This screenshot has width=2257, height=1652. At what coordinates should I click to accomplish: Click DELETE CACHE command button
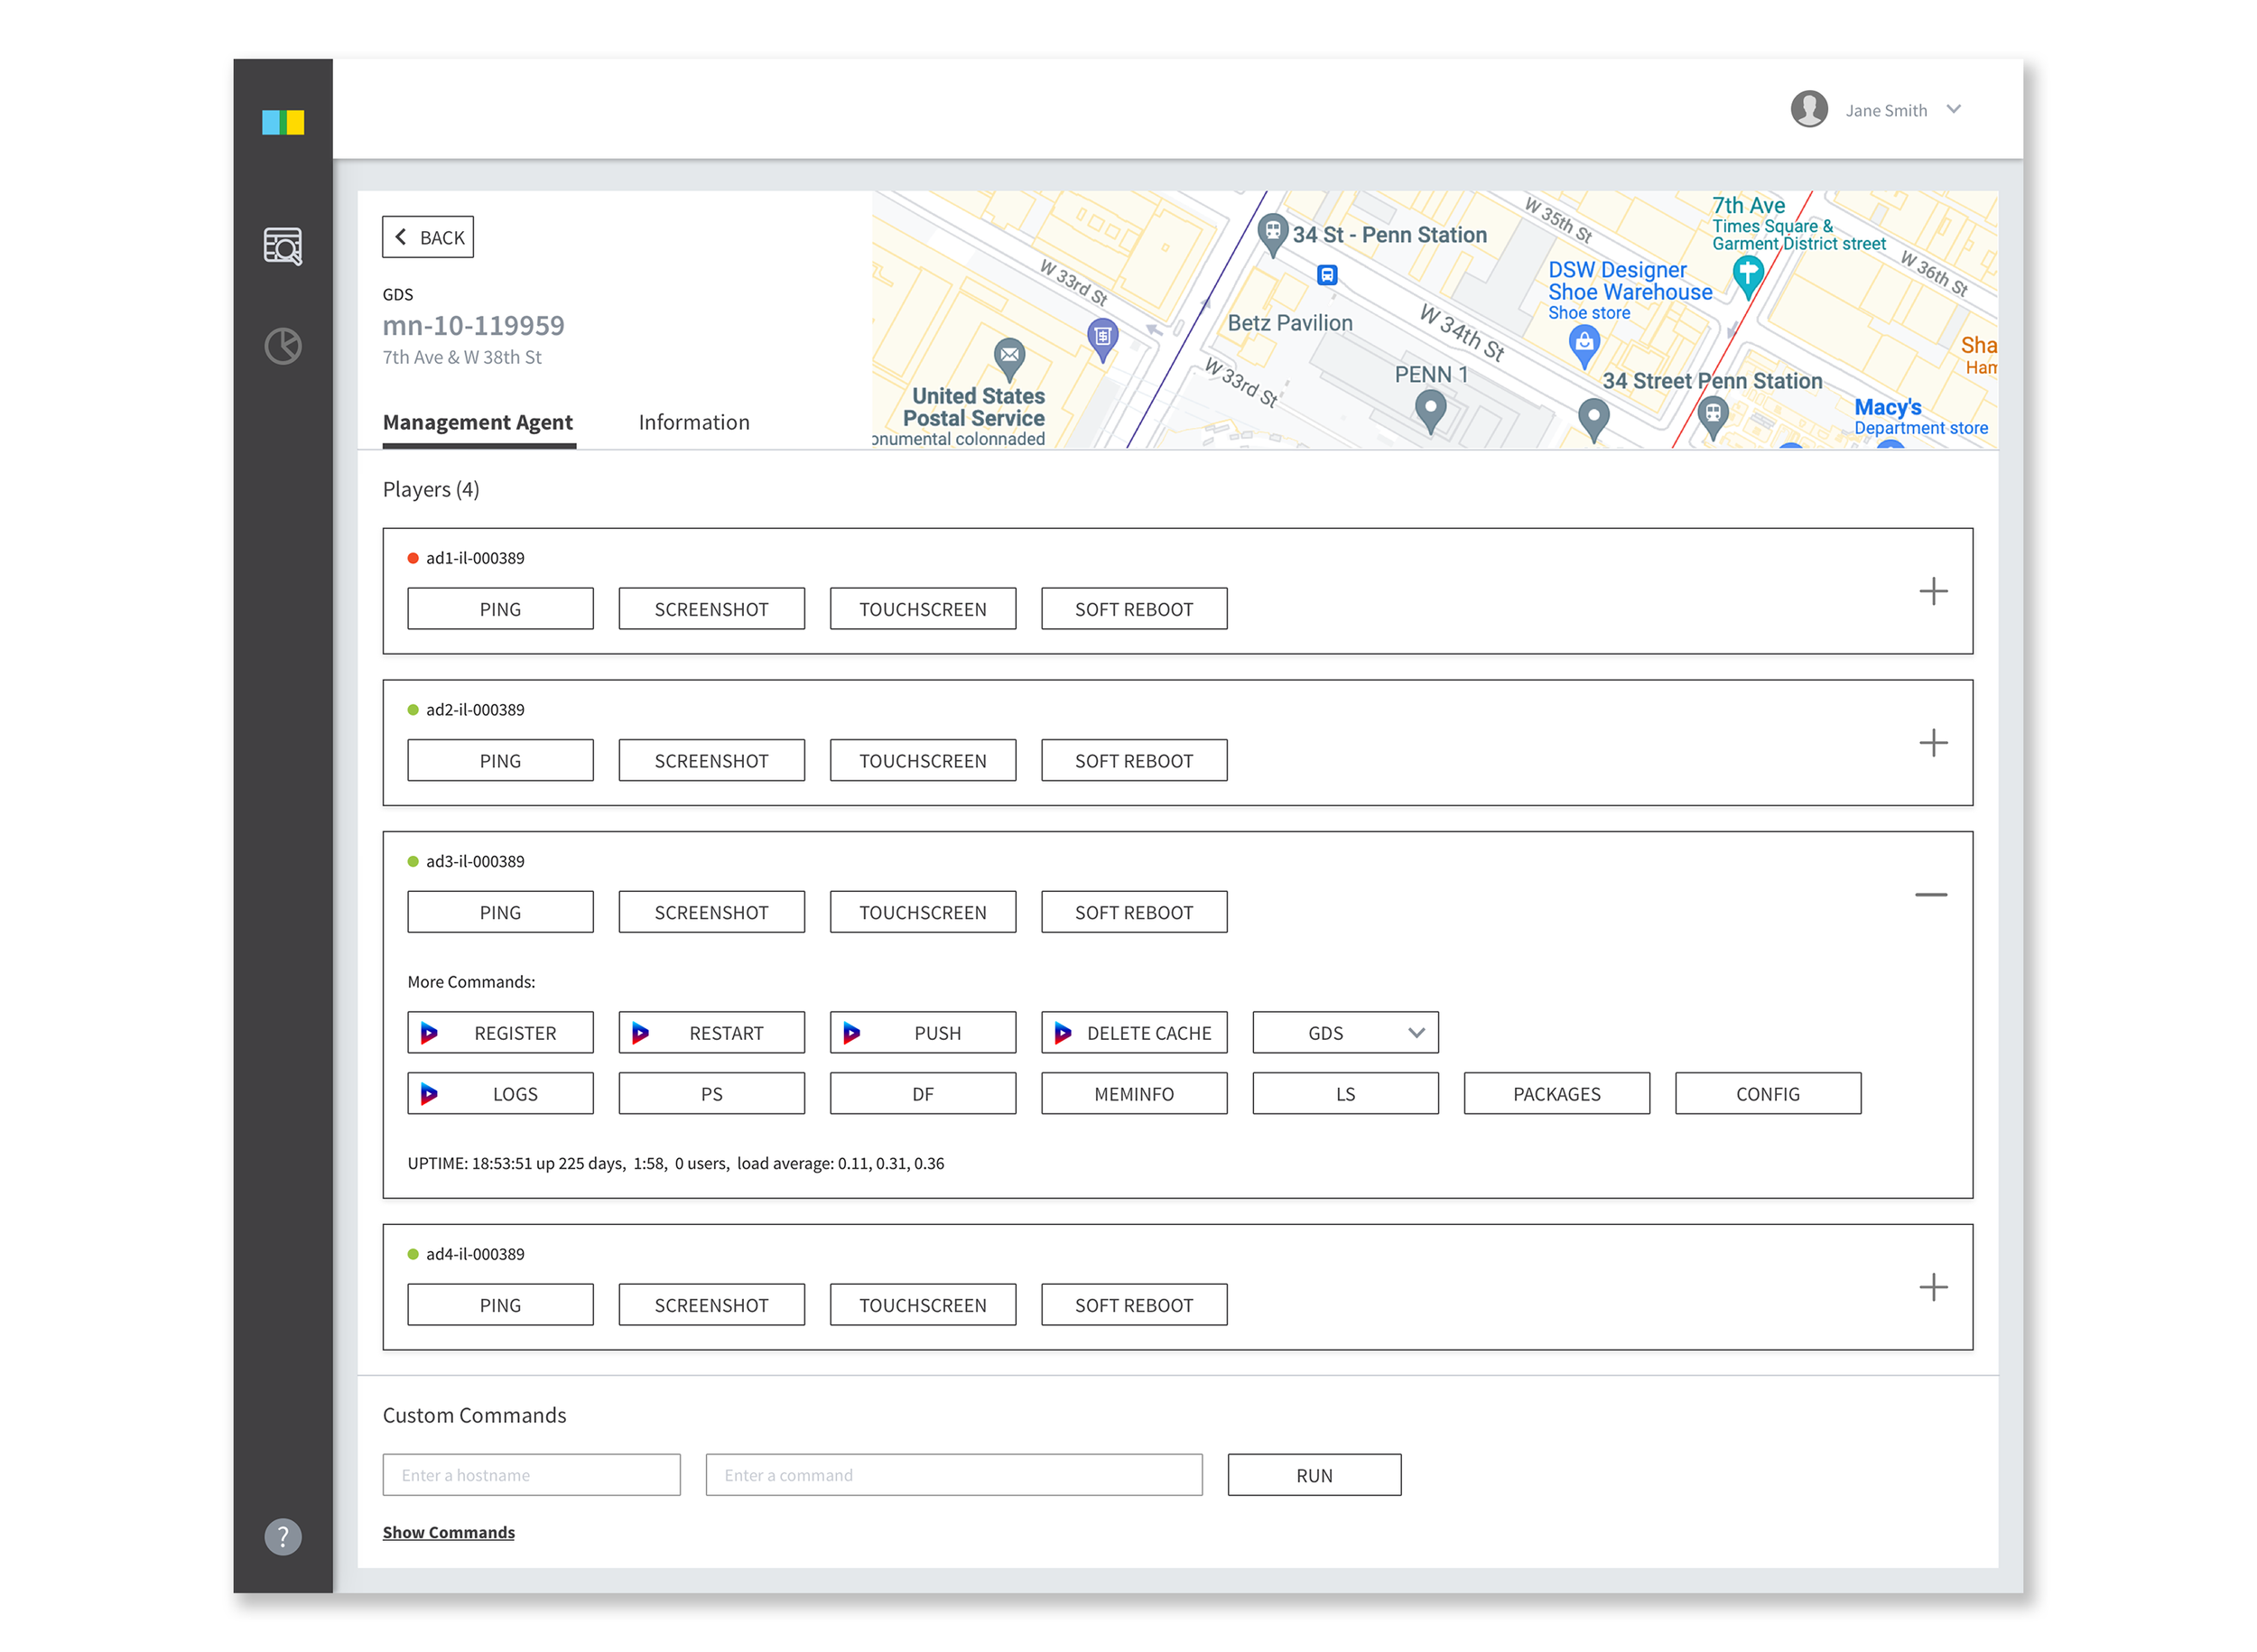[1133, 1032]
